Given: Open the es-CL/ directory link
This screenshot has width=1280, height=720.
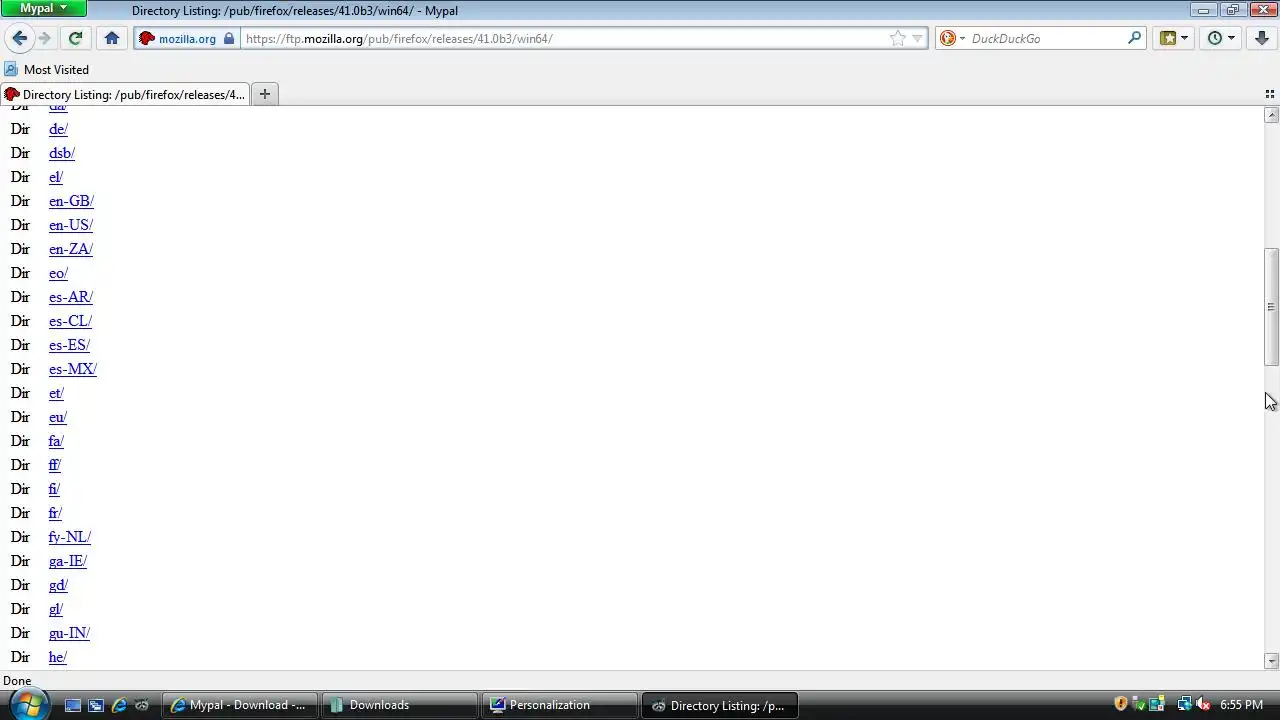Looking at the screenshot, I should [x=70, y=321].
